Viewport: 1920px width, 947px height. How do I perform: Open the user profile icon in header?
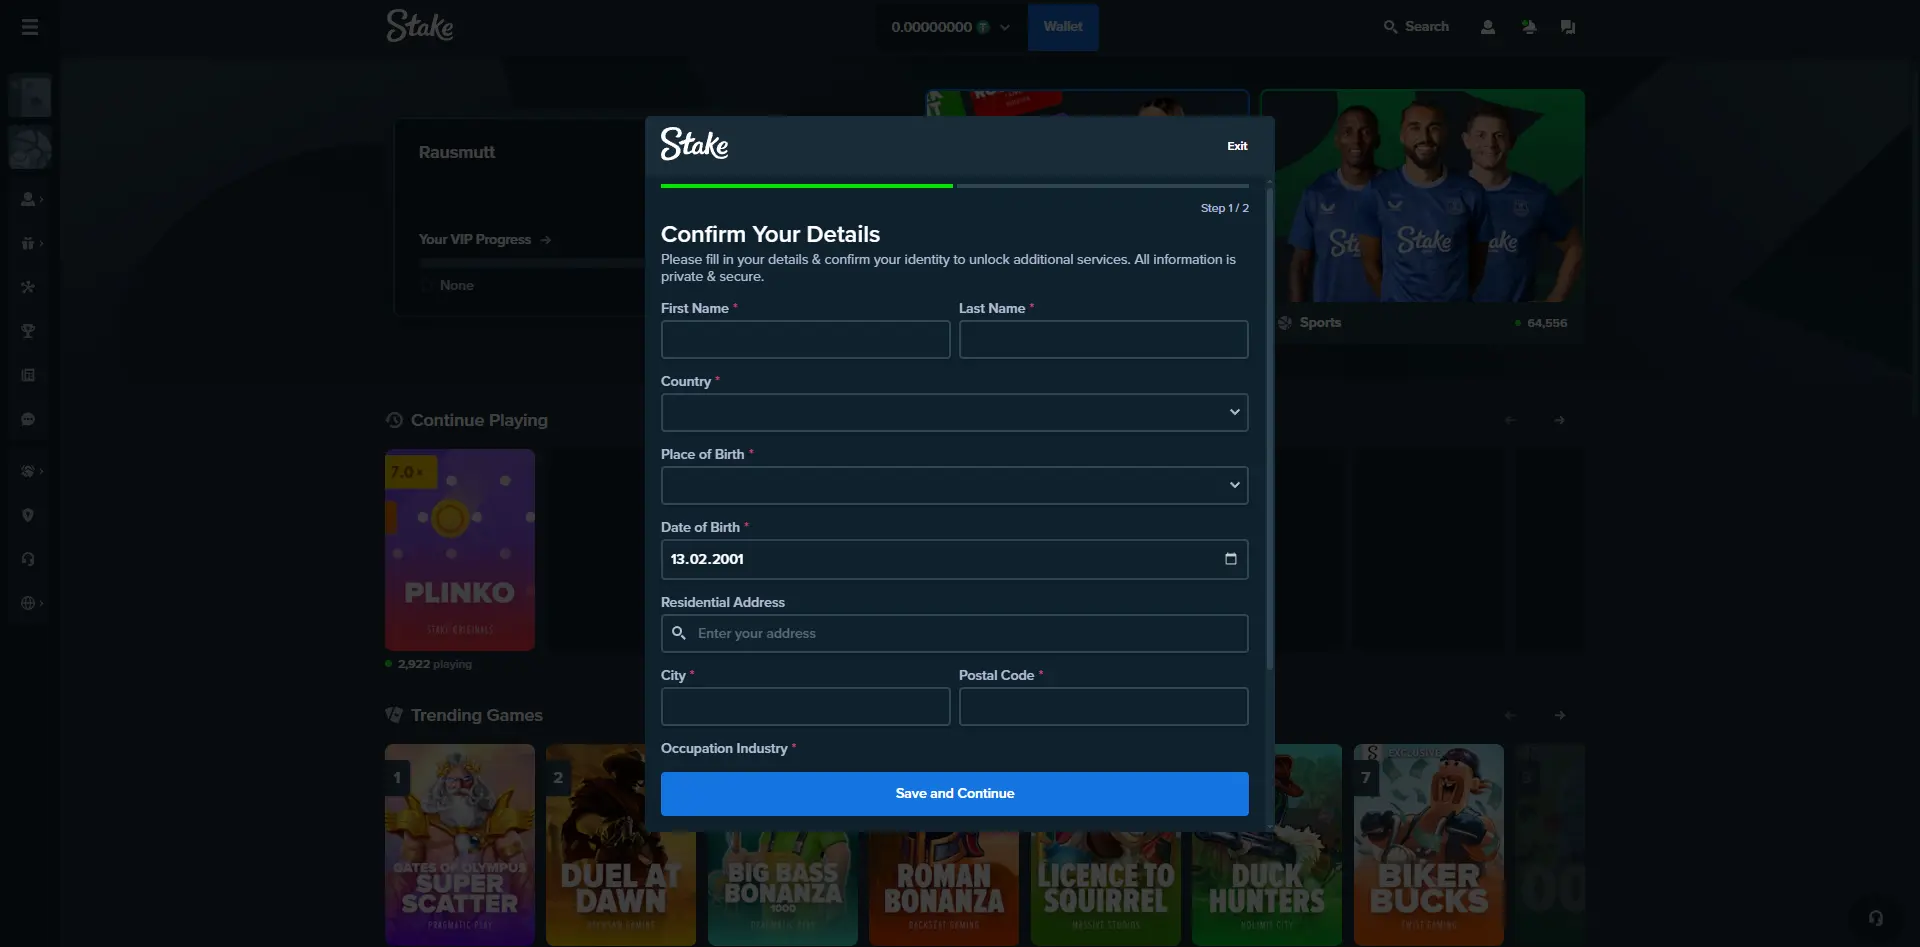[1488, 27]
